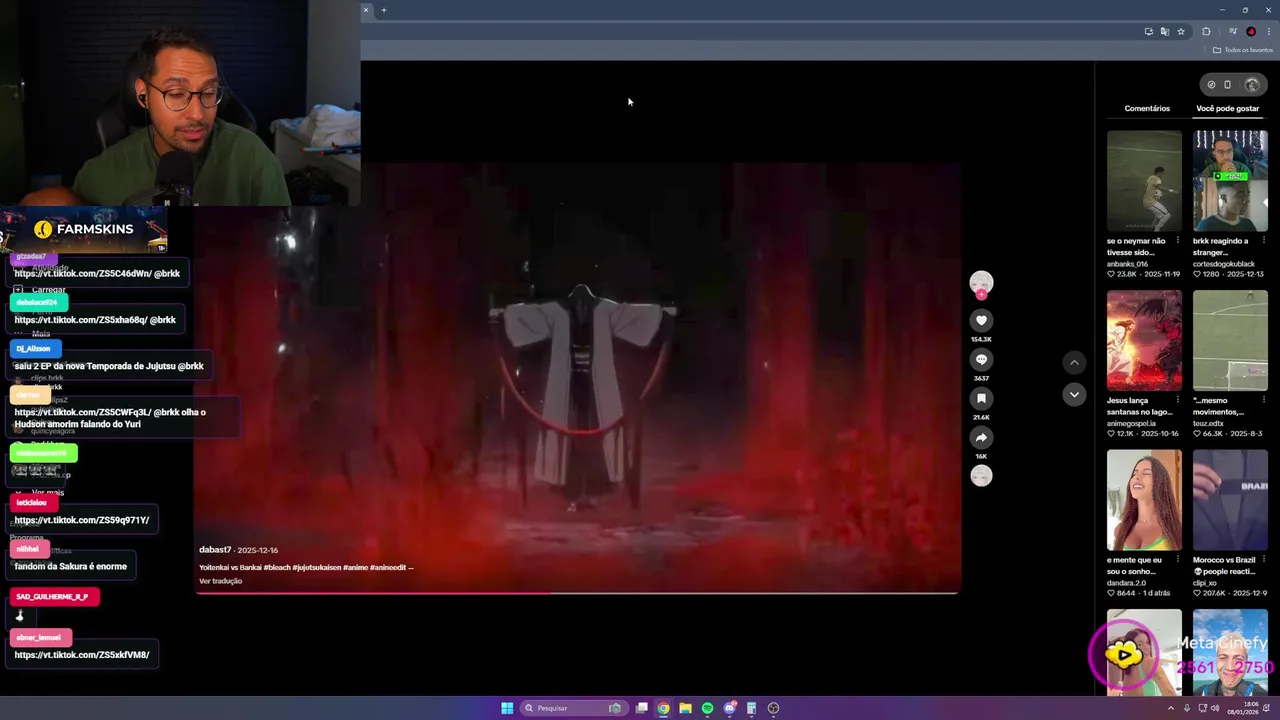Open OBS Studio from the taskbar
This screenshot has height=720, width=1280.
coord(773,708)
